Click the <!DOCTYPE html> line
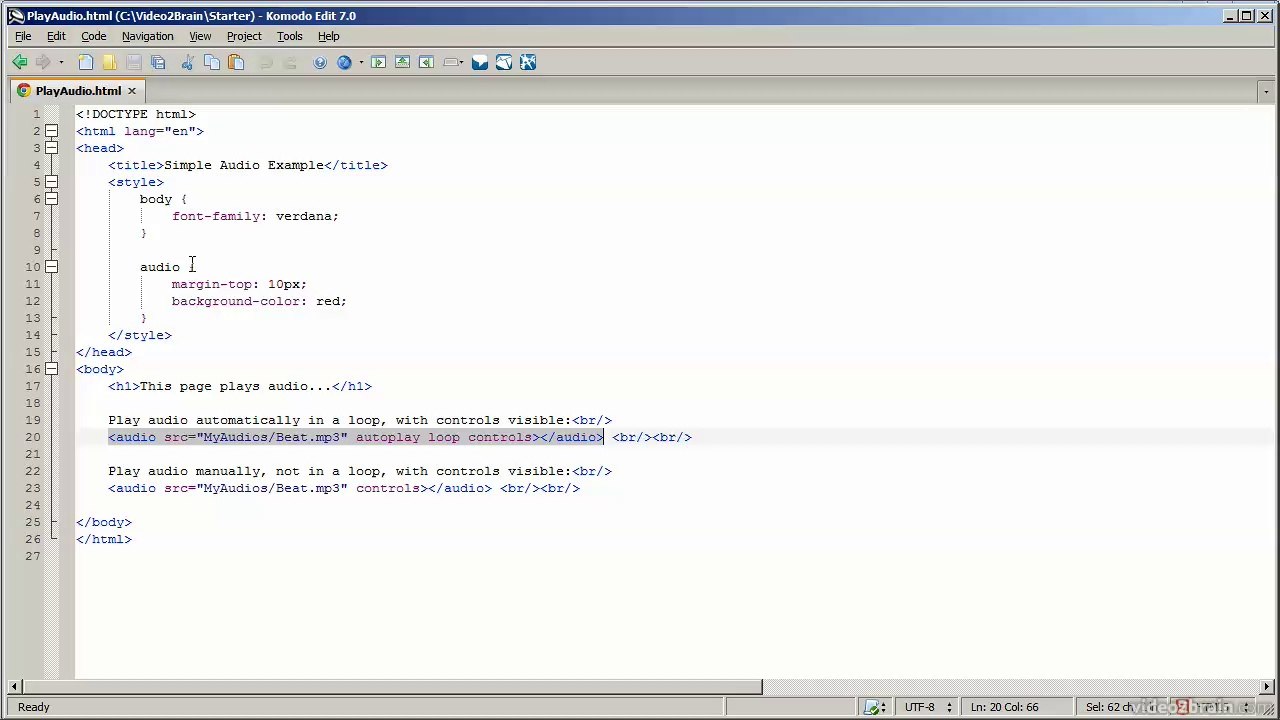The height and width of the screenshot is (720, 1280). click(x=136, y=114)
